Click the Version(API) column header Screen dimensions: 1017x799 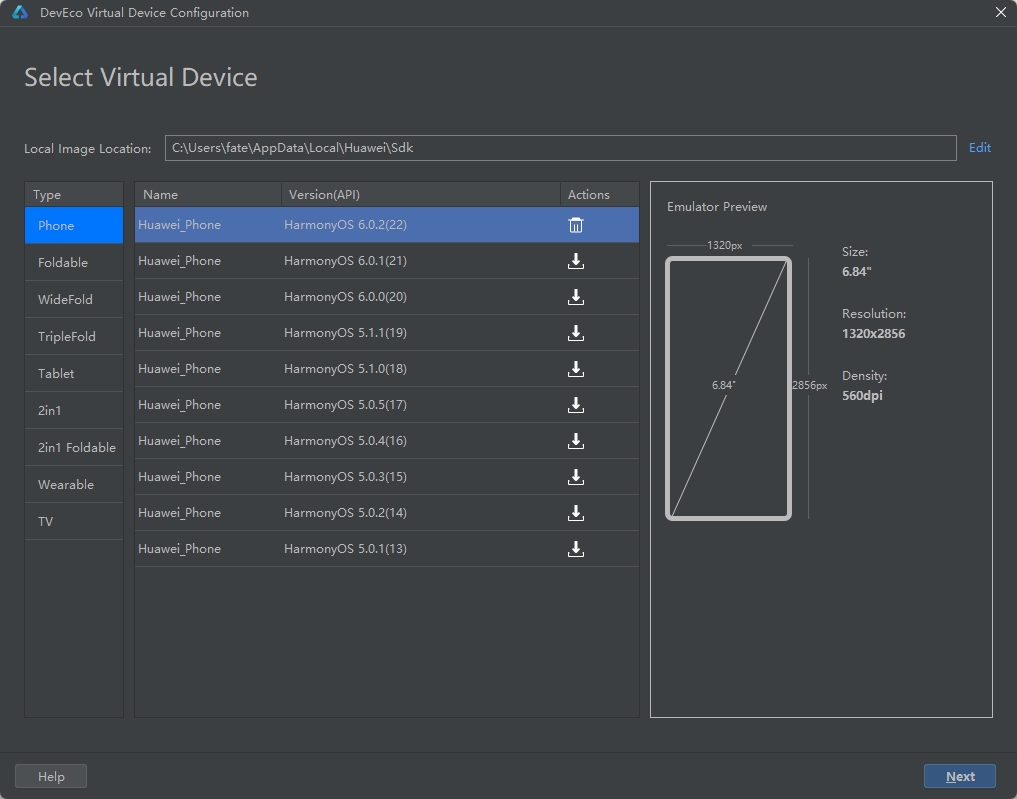pyautogui.click(x=421, y=195)
